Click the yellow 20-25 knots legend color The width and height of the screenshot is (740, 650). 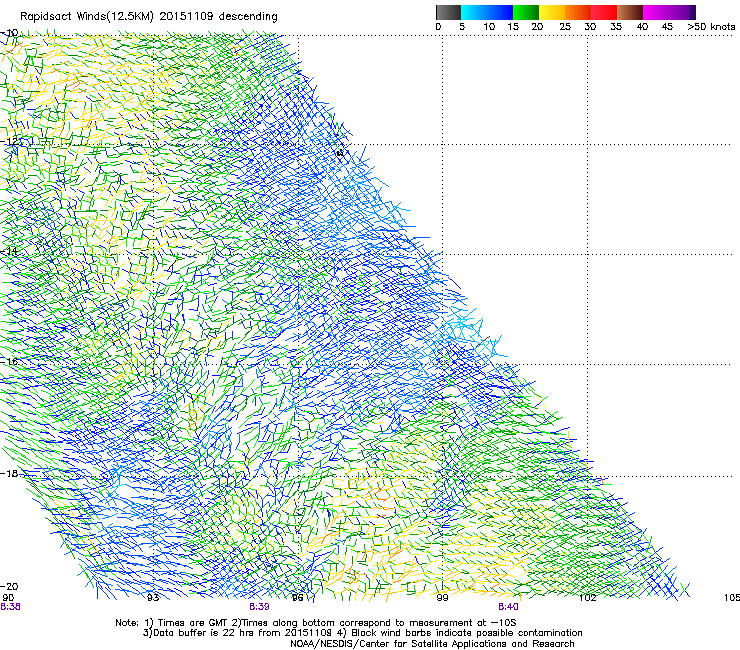point(552,12)
